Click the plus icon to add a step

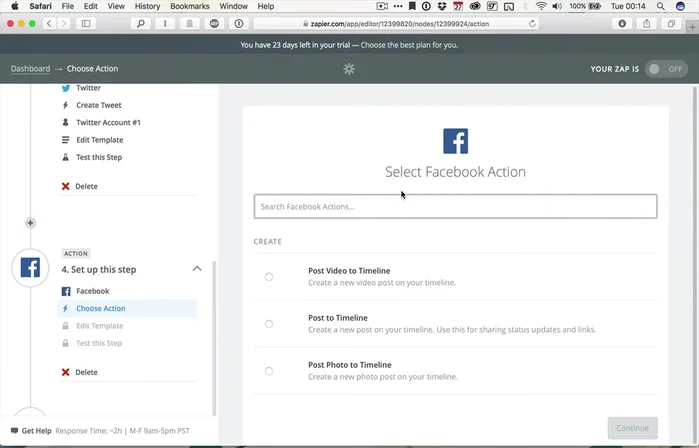[30, 223]
